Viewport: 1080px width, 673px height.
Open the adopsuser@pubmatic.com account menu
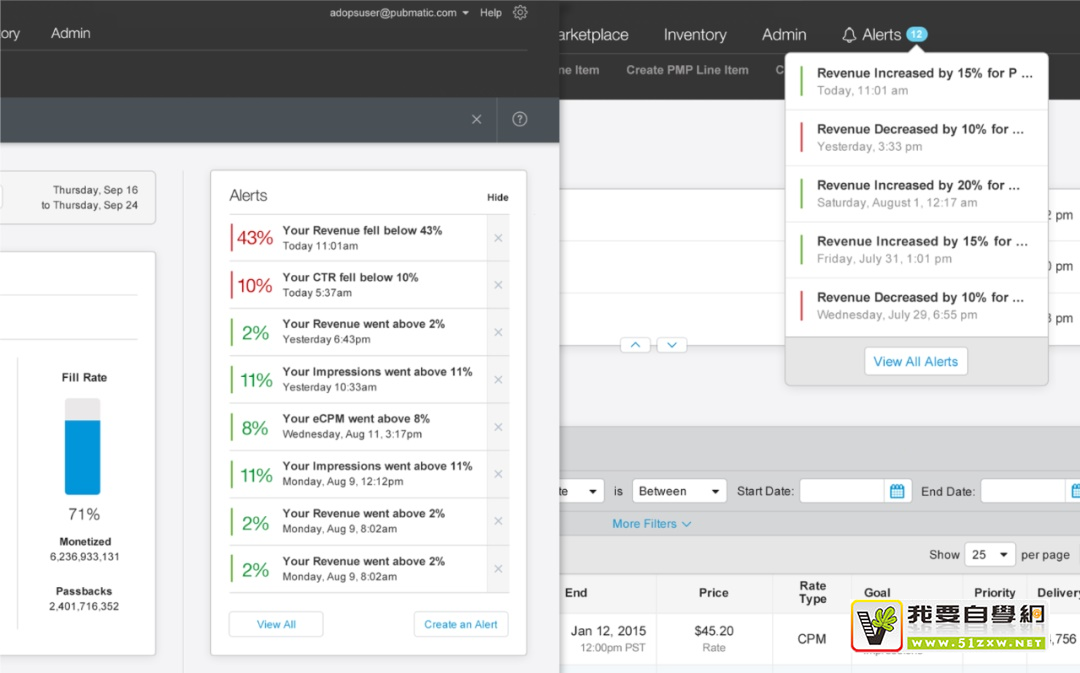point(400,13)
